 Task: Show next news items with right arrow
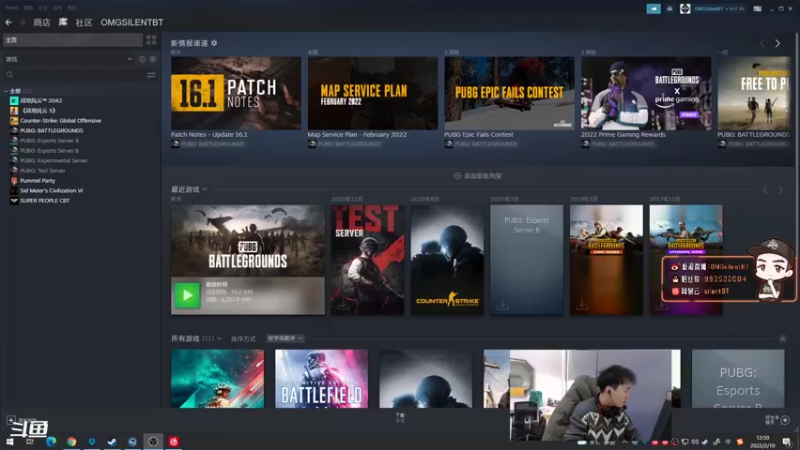click(778, 43)
